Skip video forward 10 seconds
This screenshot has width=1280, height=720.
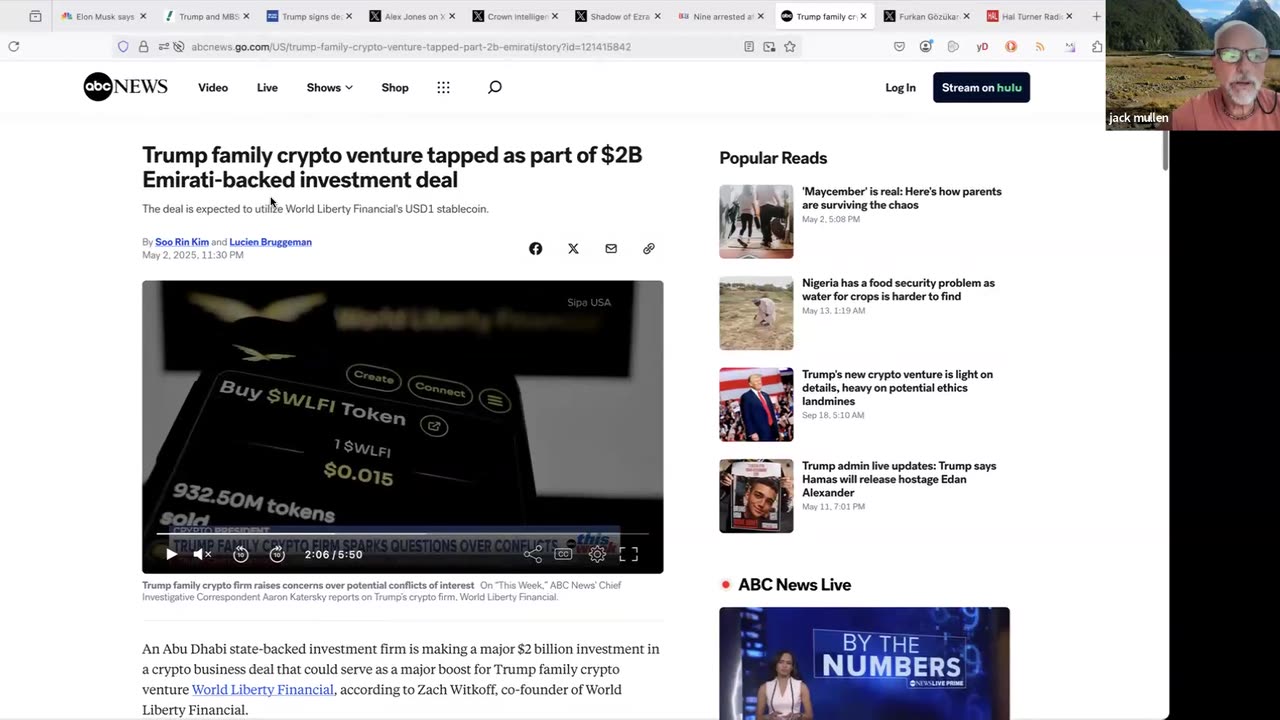click(x=277, y=554)
